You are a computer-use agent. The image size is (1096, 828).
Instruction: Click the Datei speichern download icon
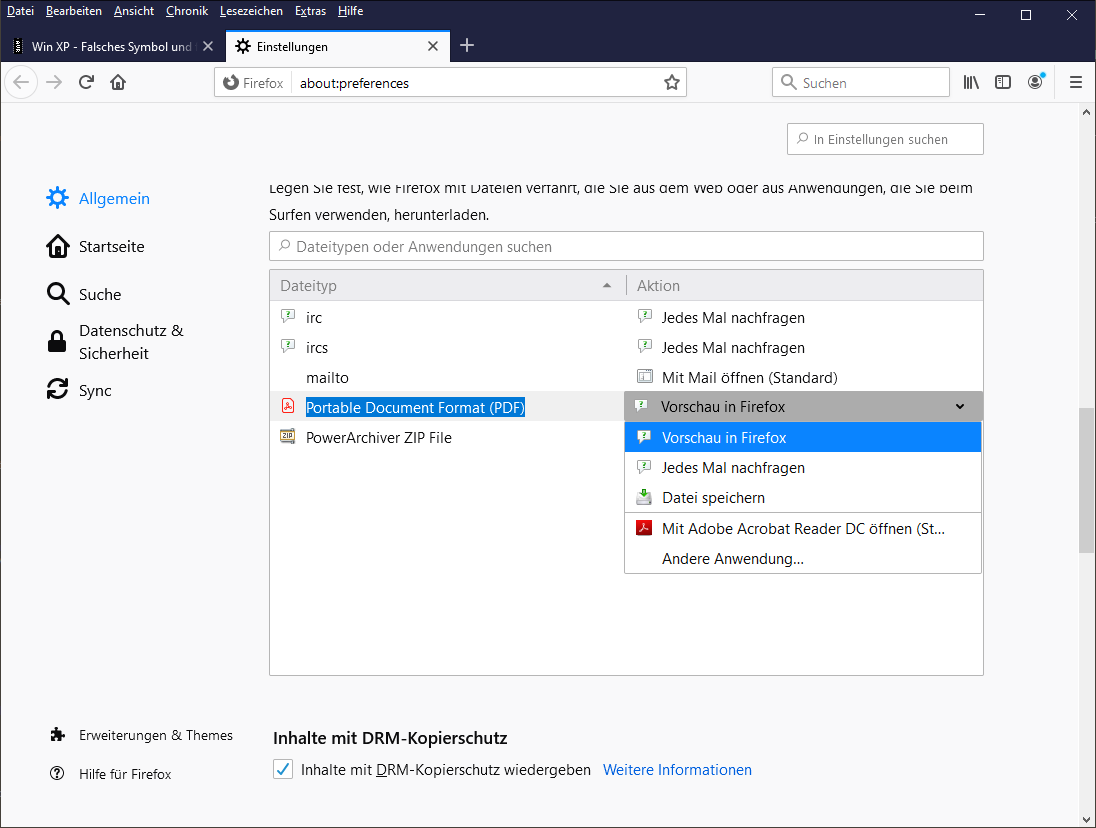(644, 497)
